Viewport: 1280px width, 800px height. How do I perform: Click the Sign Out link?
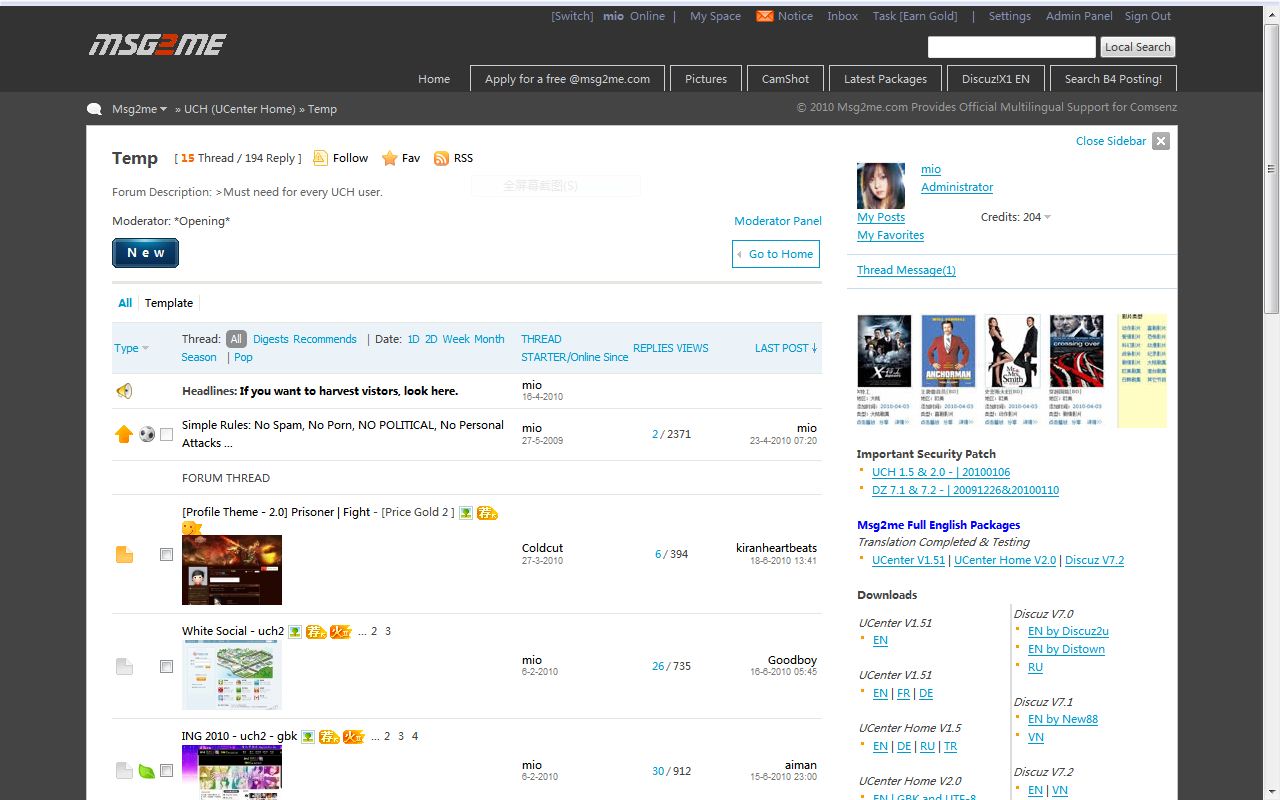[1148, 16]
